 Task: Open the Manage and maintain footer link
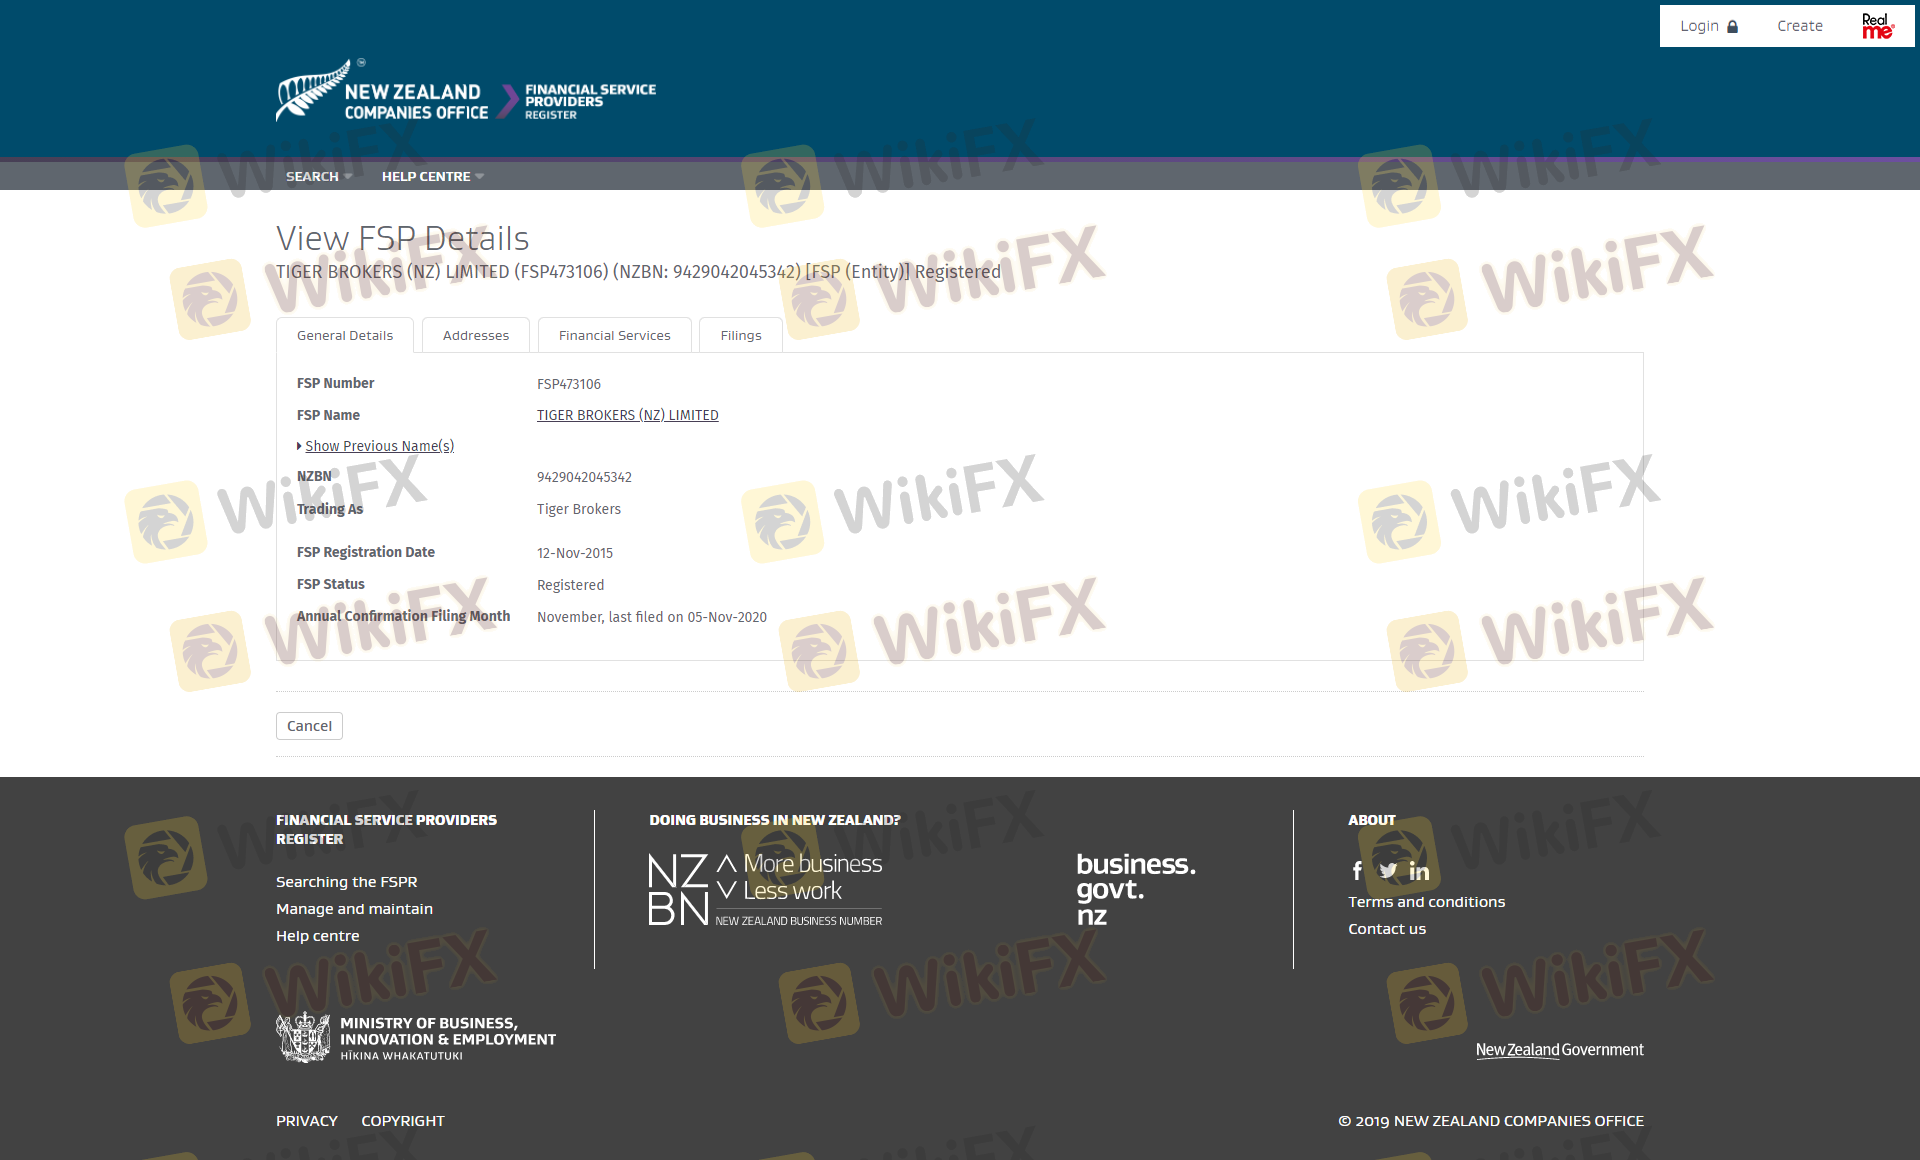(x=354, y=909)
